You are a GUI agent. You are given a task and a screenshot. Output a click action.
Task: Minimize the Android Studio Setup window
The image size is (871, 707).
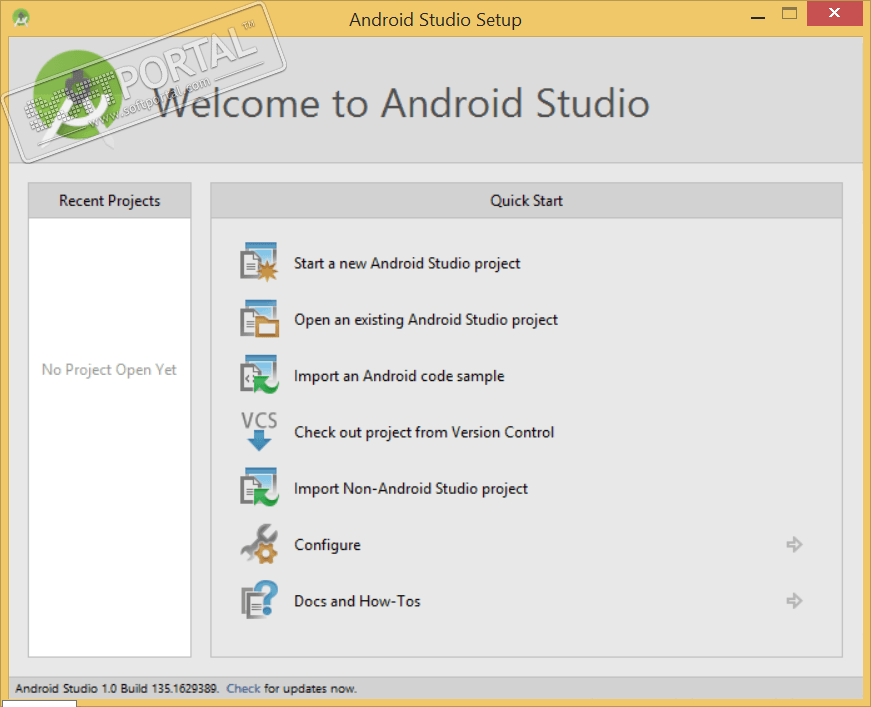758,16
